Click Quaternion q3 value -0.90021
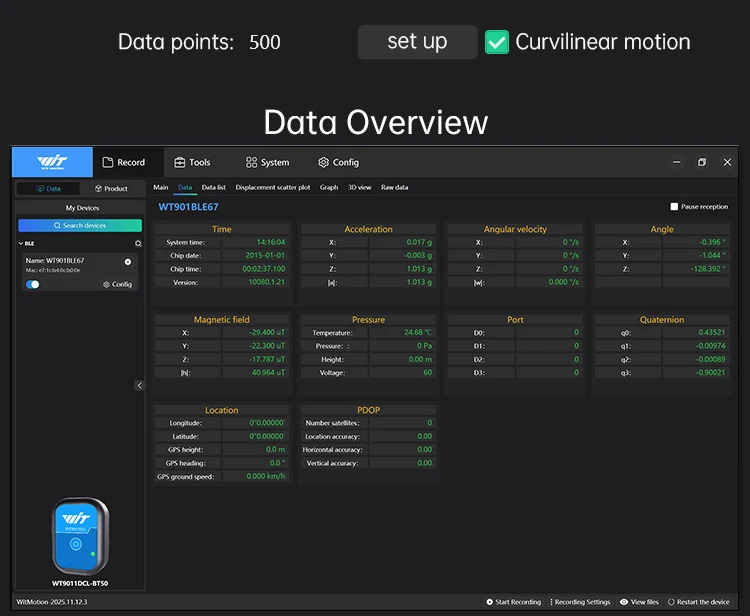The height and width of the screenshot is (616, 750). (710, 373)
